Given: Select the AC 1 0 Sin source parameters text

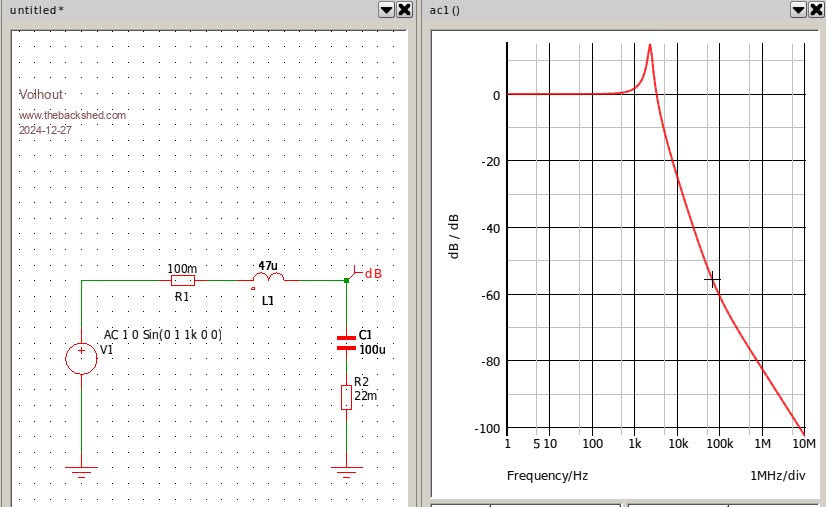Looking at the screenshot, I should pyautogui.click(x=163, y=335).
